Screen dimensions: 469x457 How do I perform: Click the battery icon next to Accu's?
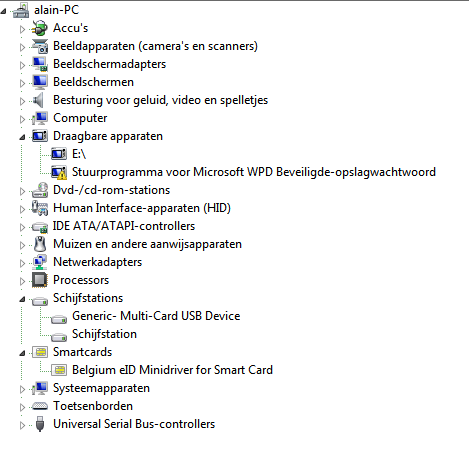[x=40, y=28]
